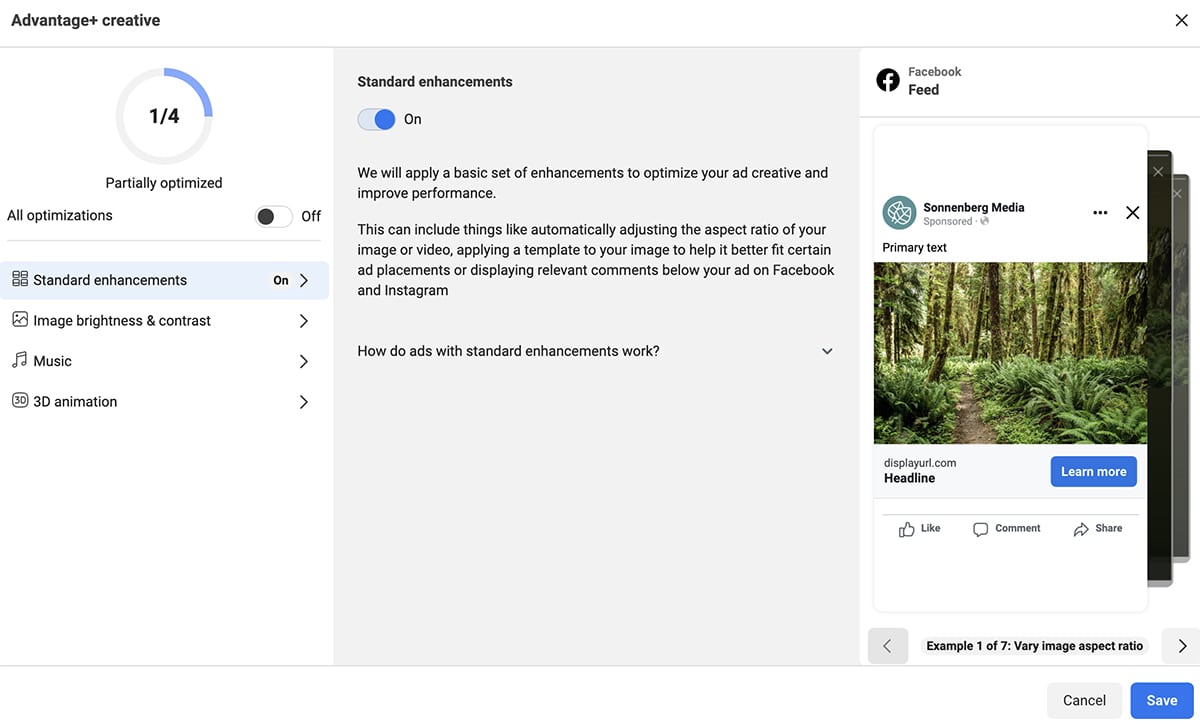Image resolution: width=1200 pixels, height=725 pixels.
Task: Select Image brightness & contrast menu item
Action: click(164, 321)
